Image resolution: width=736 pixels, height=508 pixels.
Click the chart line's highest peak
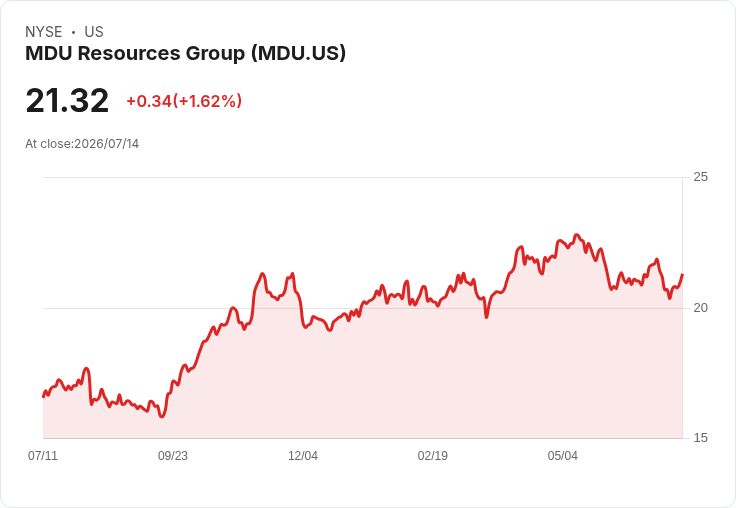(x=577, y=235)
